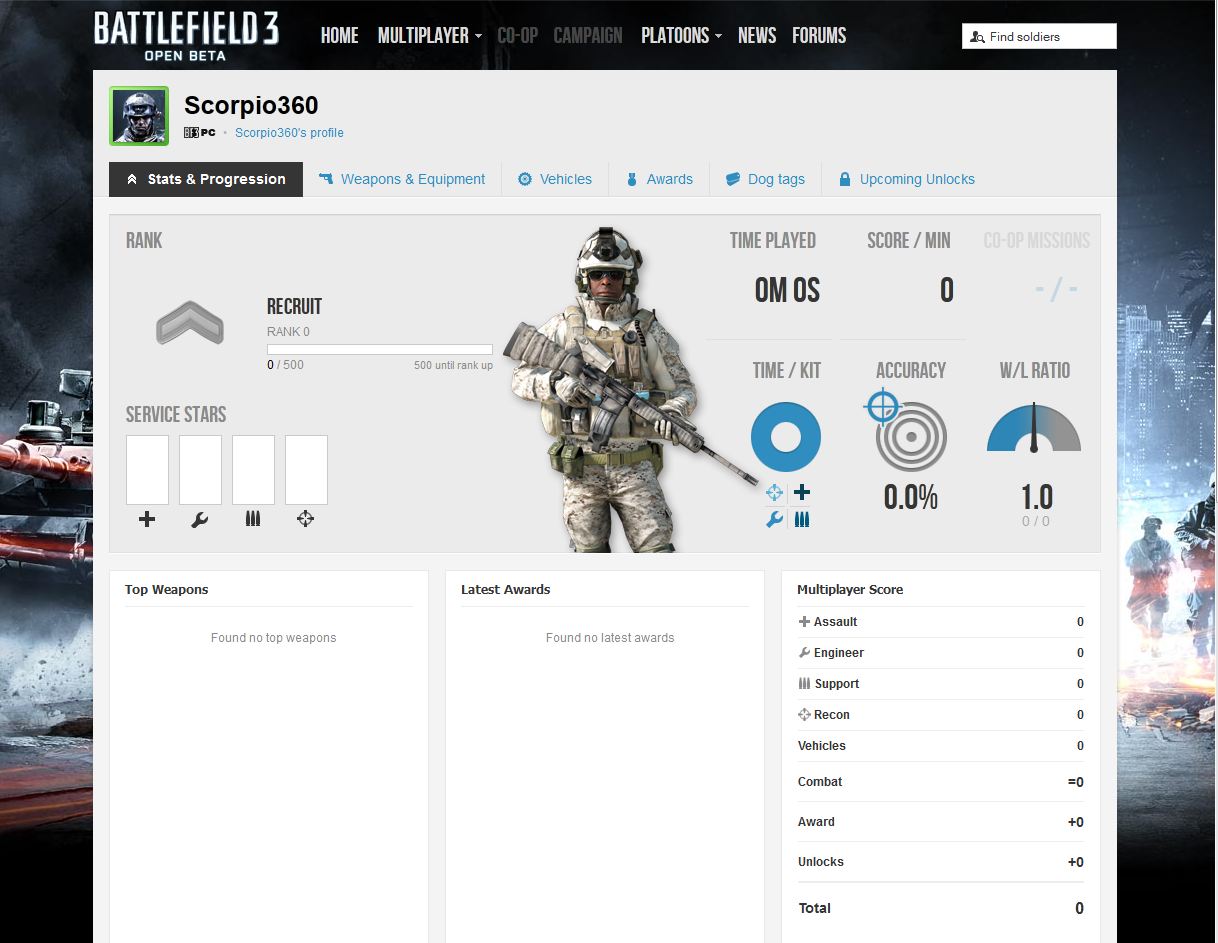This screenshot has width=1218, height=943.
Task: Open Scorpio360's profile link
Action: pyautogui.click(x=289, y=133)
